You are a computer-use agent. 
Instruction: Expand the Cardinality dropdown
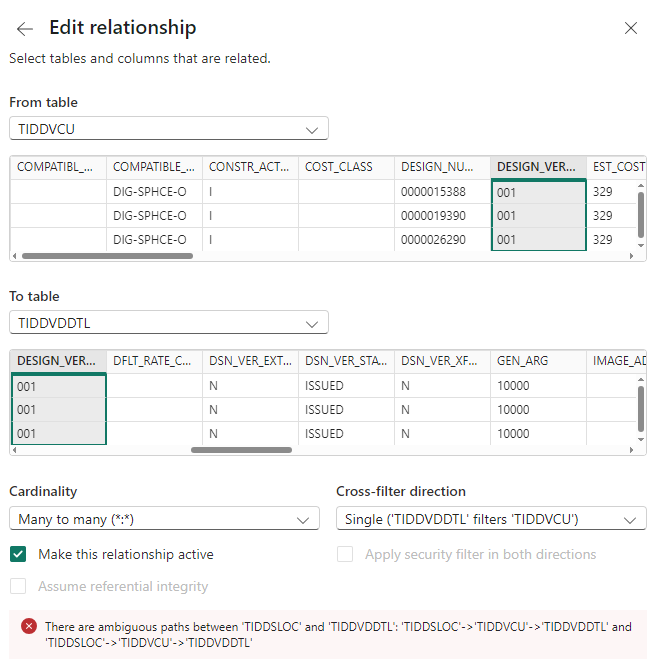164,519
